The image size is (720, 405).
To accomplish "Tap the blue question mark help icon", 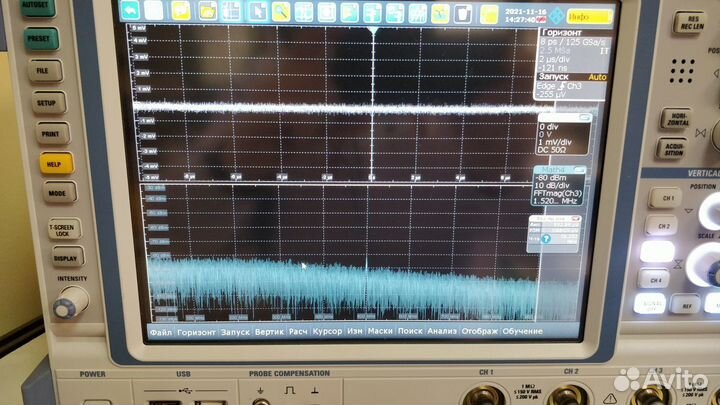I will (x=546, y=239).
